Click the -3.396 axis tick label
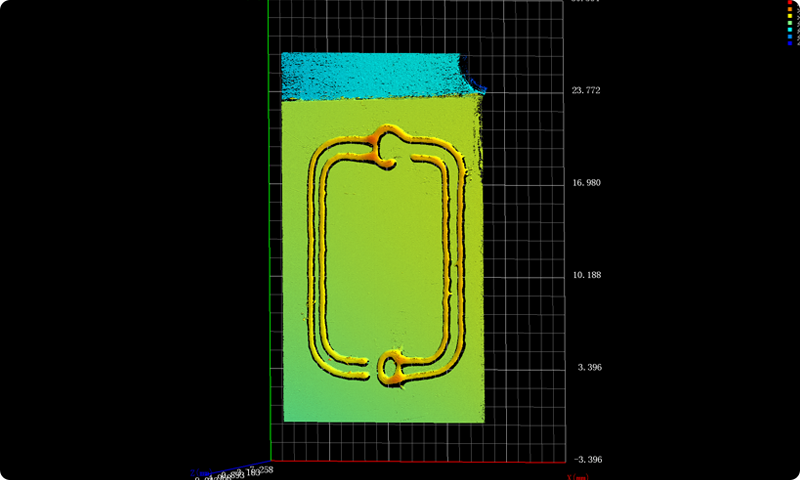This screenshot has height=480, width=800. [x=585, y=460]
